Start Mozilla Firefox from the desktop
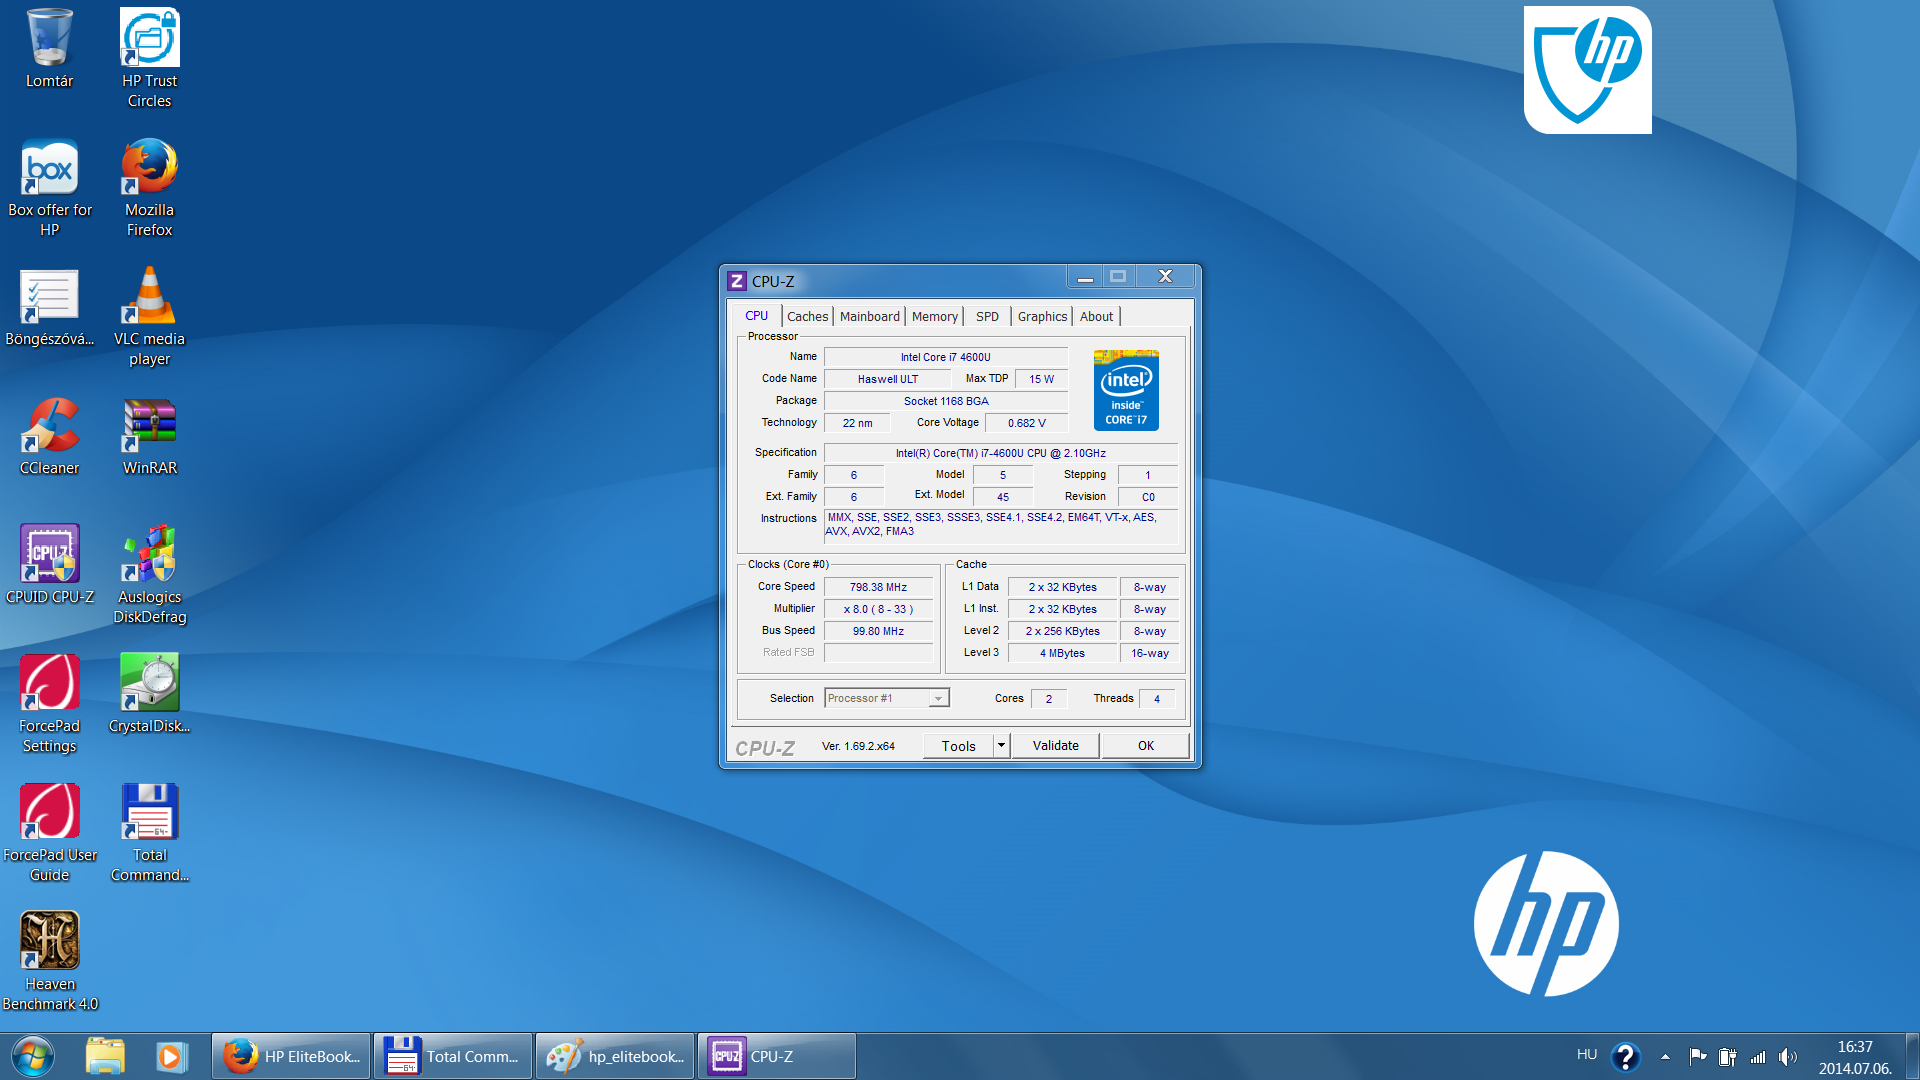The width and height of the screenshot is (1920, 1080). (149, 170)
